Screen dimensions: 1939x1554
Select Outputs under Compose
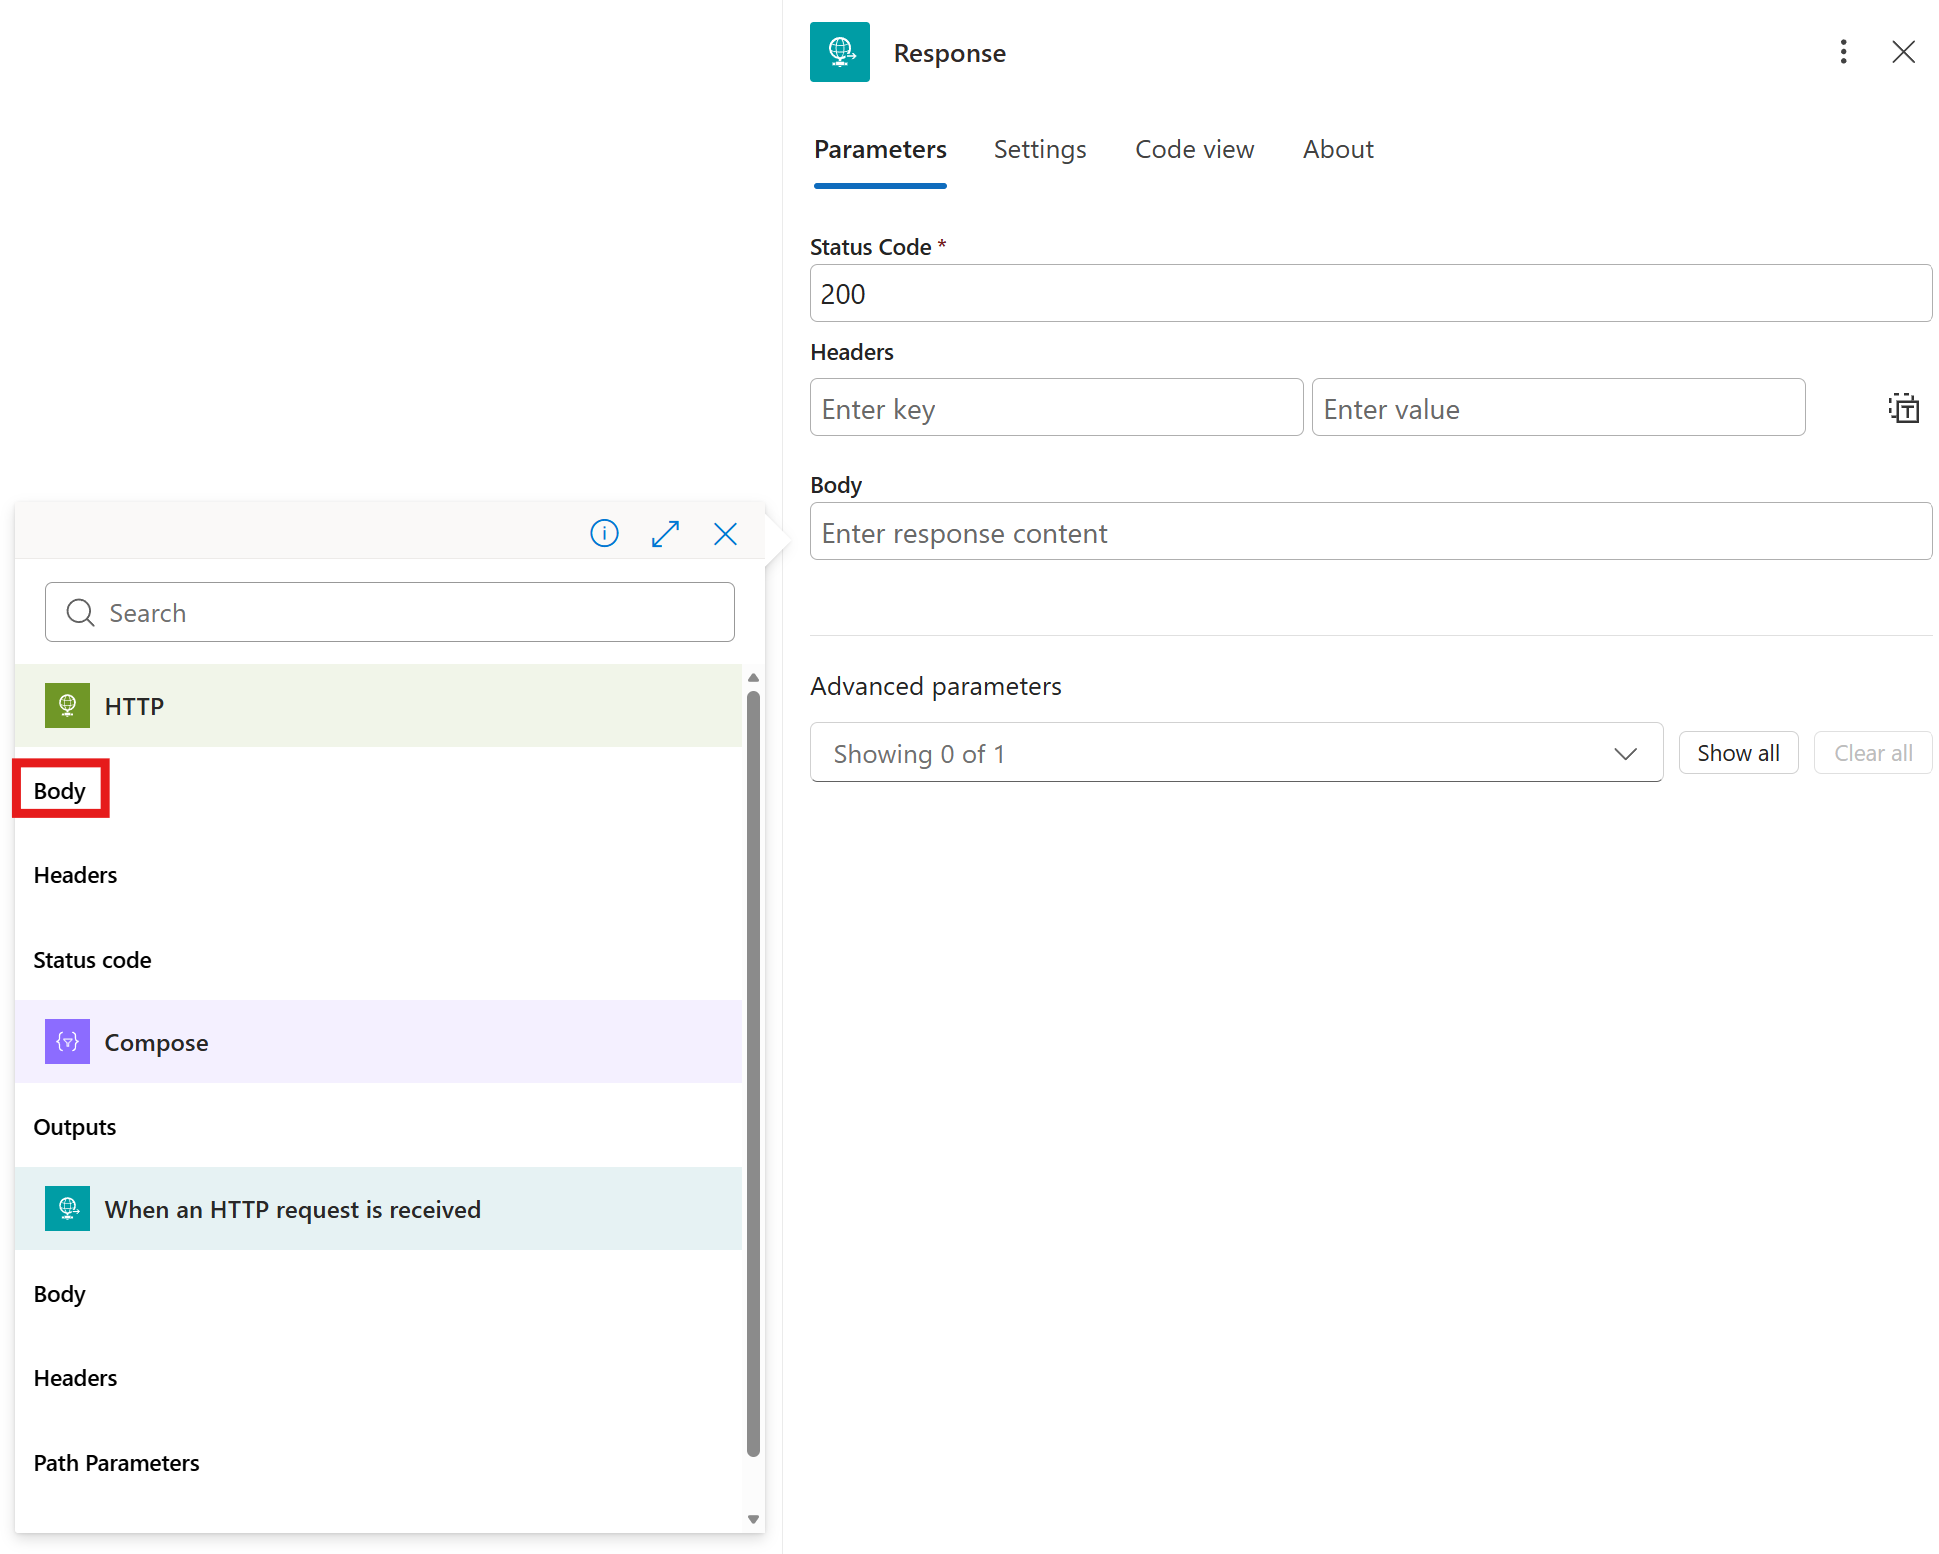(x=75, y=1127)
